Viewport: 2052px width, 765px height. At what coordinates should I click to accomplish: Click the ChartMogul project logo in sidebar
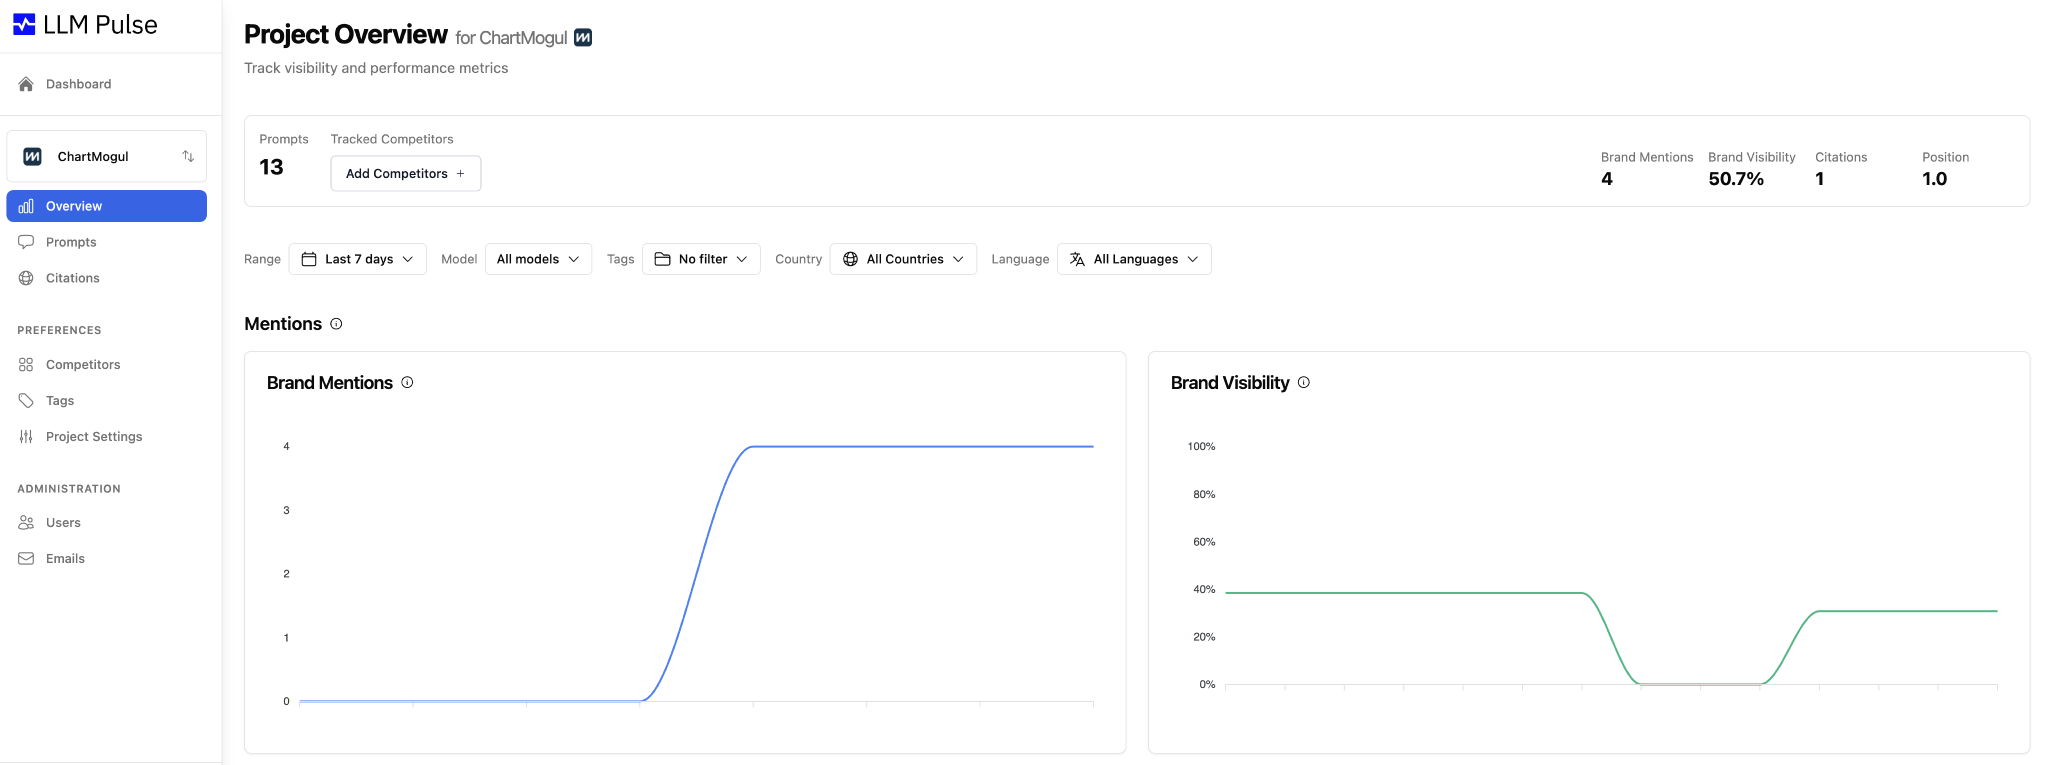point(33,157)
